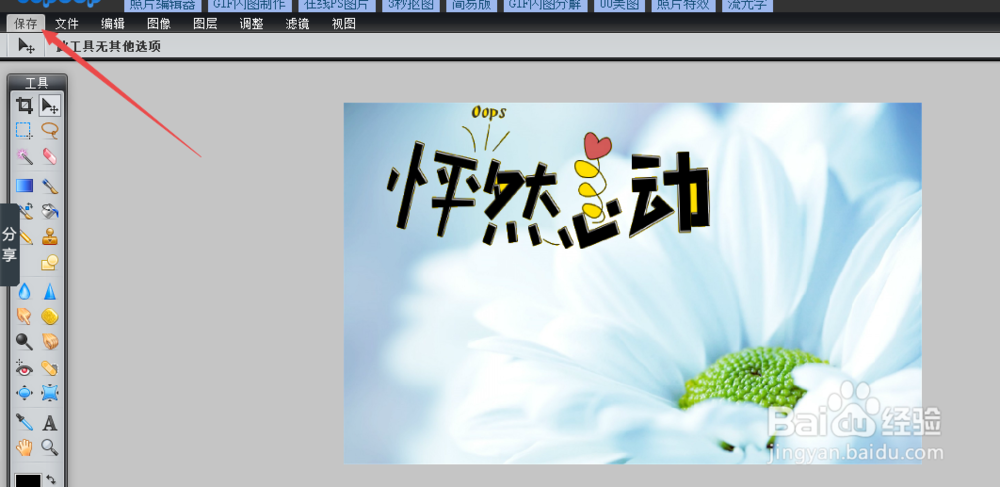Select the Spot Heal bandage tool
Viewport: 1000px width, 487px height.
[x=50, y=367]
